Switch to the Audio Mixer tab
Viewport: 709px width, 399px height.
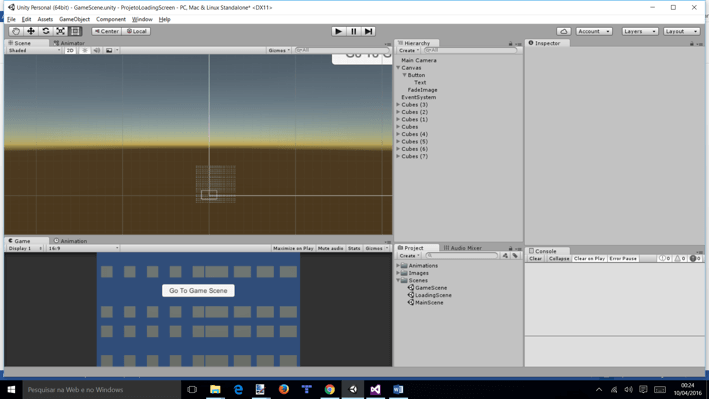click(463, 248)
